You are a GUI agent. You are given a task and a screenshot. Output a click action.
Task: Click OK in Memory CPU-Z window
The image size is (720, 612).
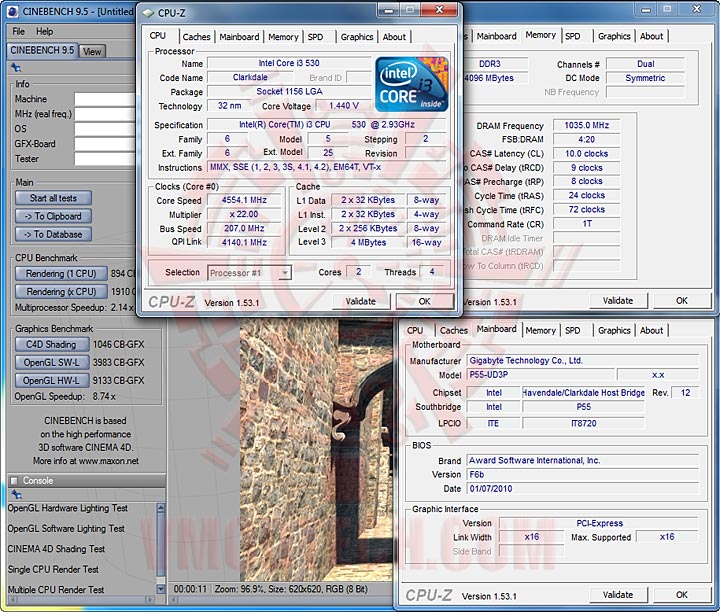click(682, 301)
